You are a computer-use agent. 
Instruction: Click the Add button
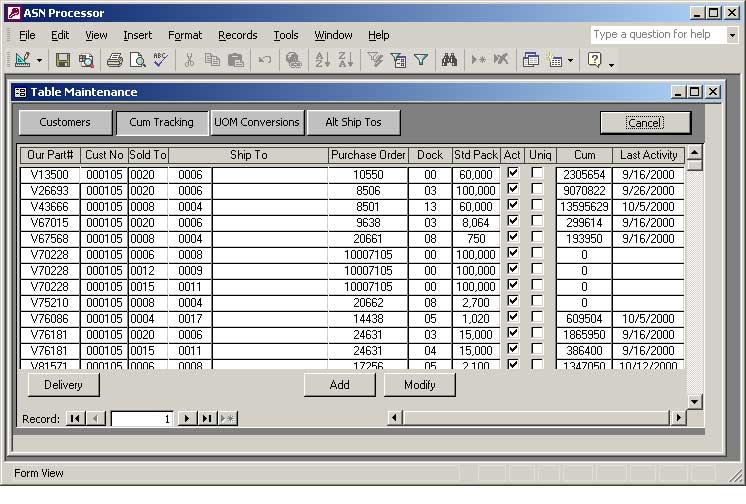(x=339, y=385)
